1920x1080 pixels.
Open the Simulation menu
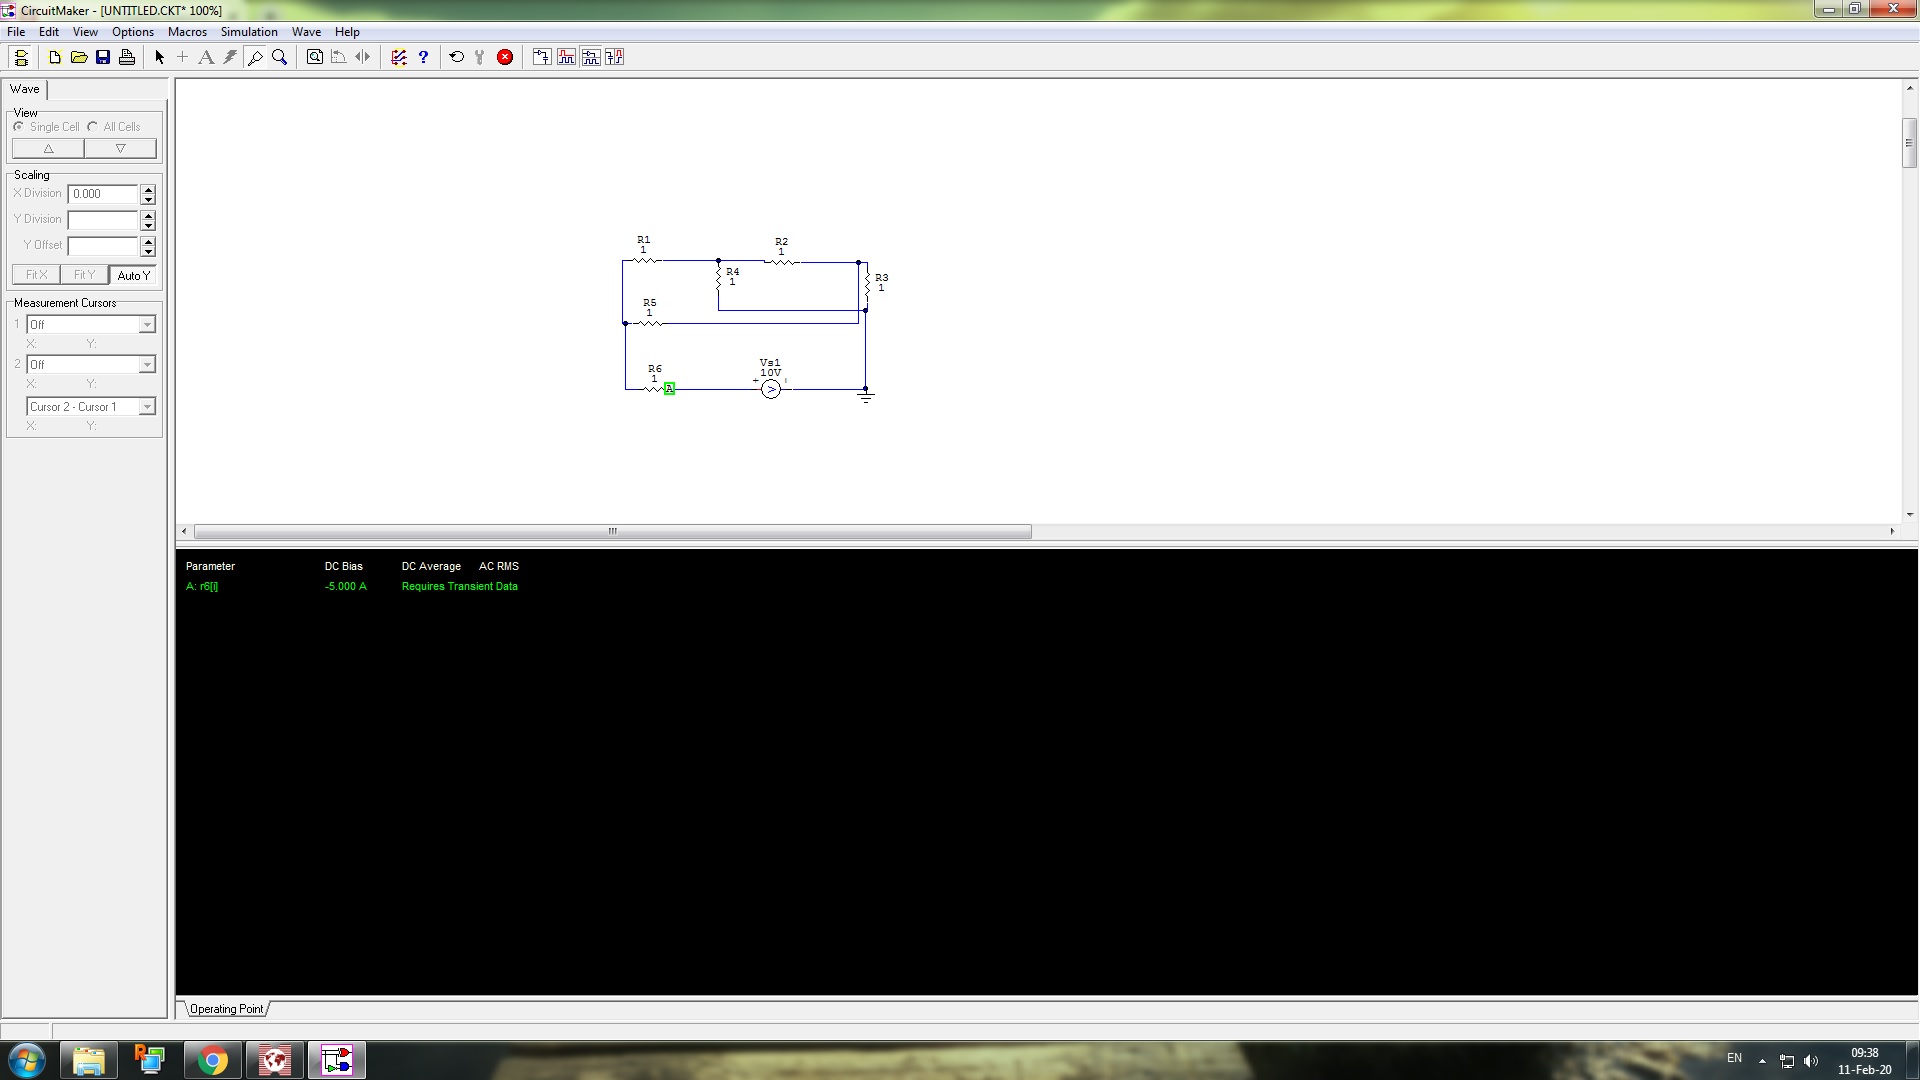(249, 32)
